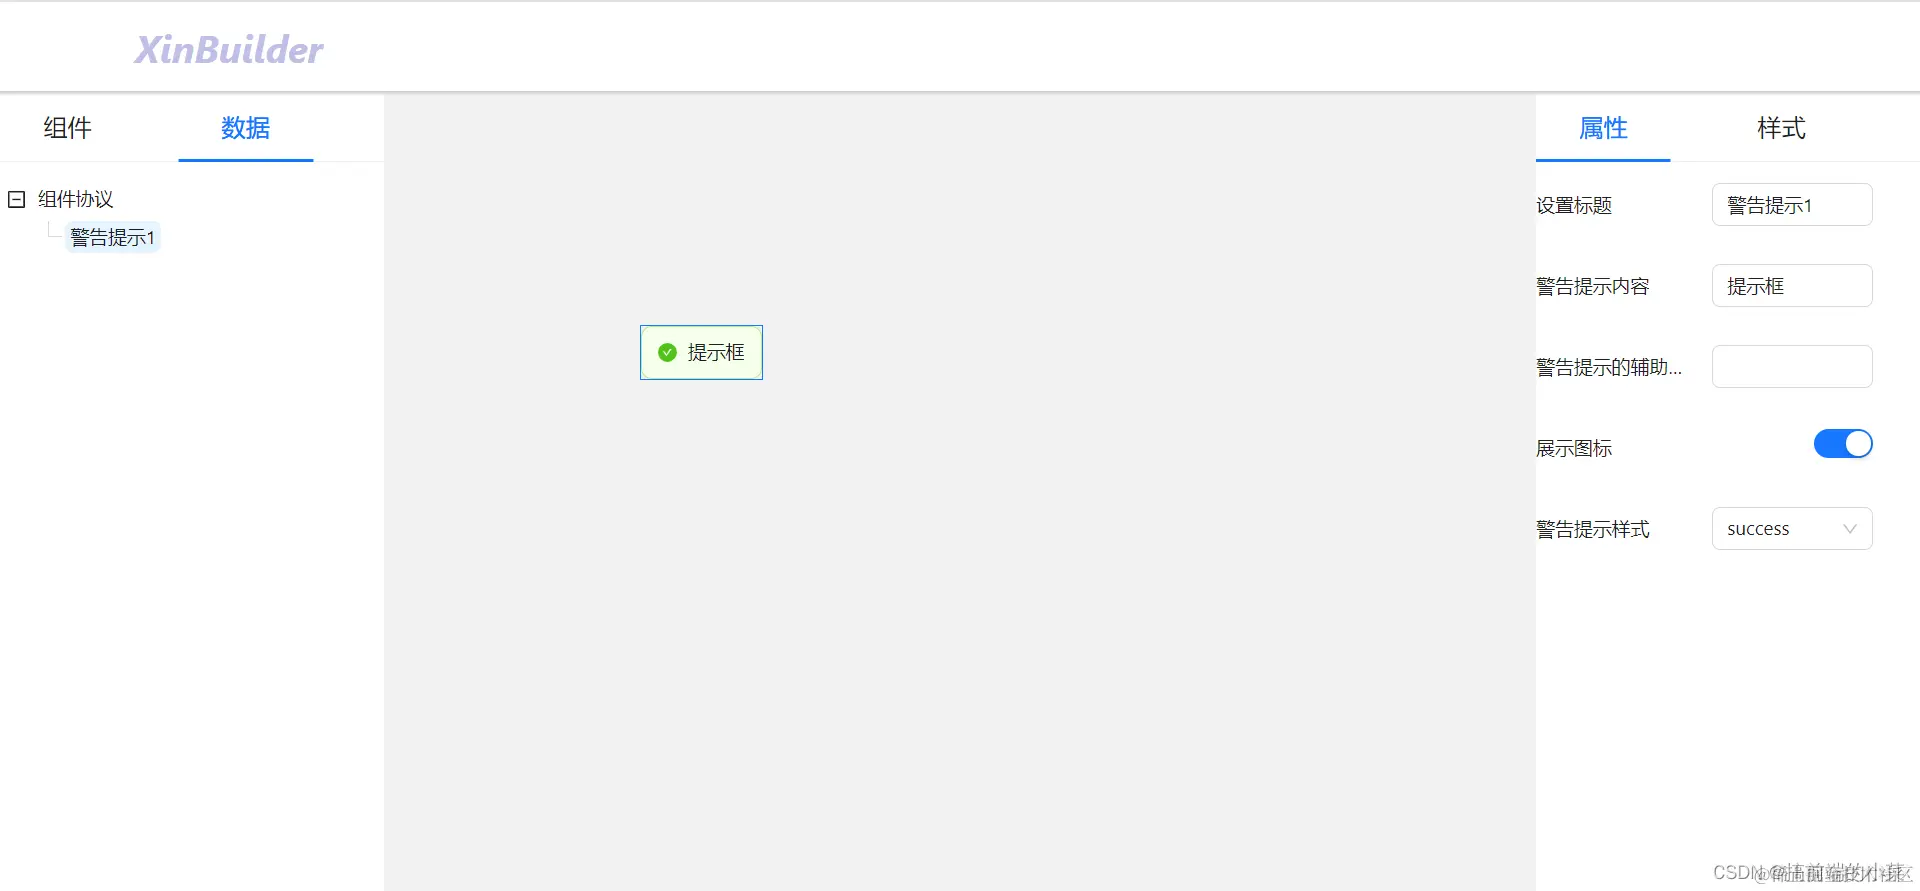Click the 设置标题 label
1920x891 pixels.
1574,205
